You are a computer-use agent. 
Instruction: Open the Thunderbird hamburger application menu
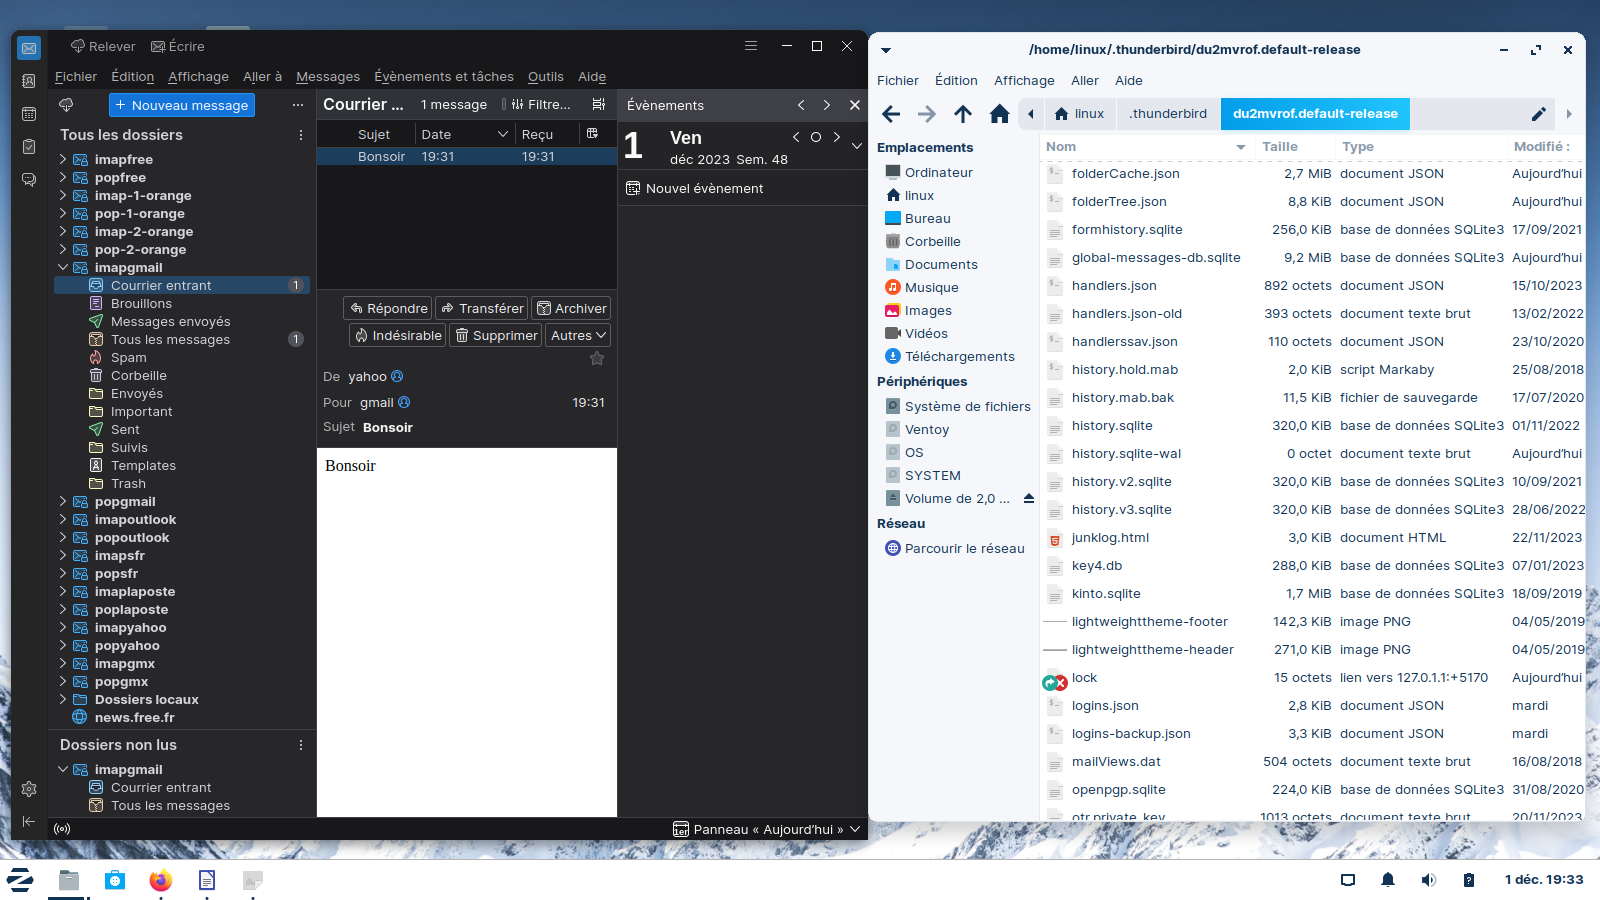pos(751,46)
